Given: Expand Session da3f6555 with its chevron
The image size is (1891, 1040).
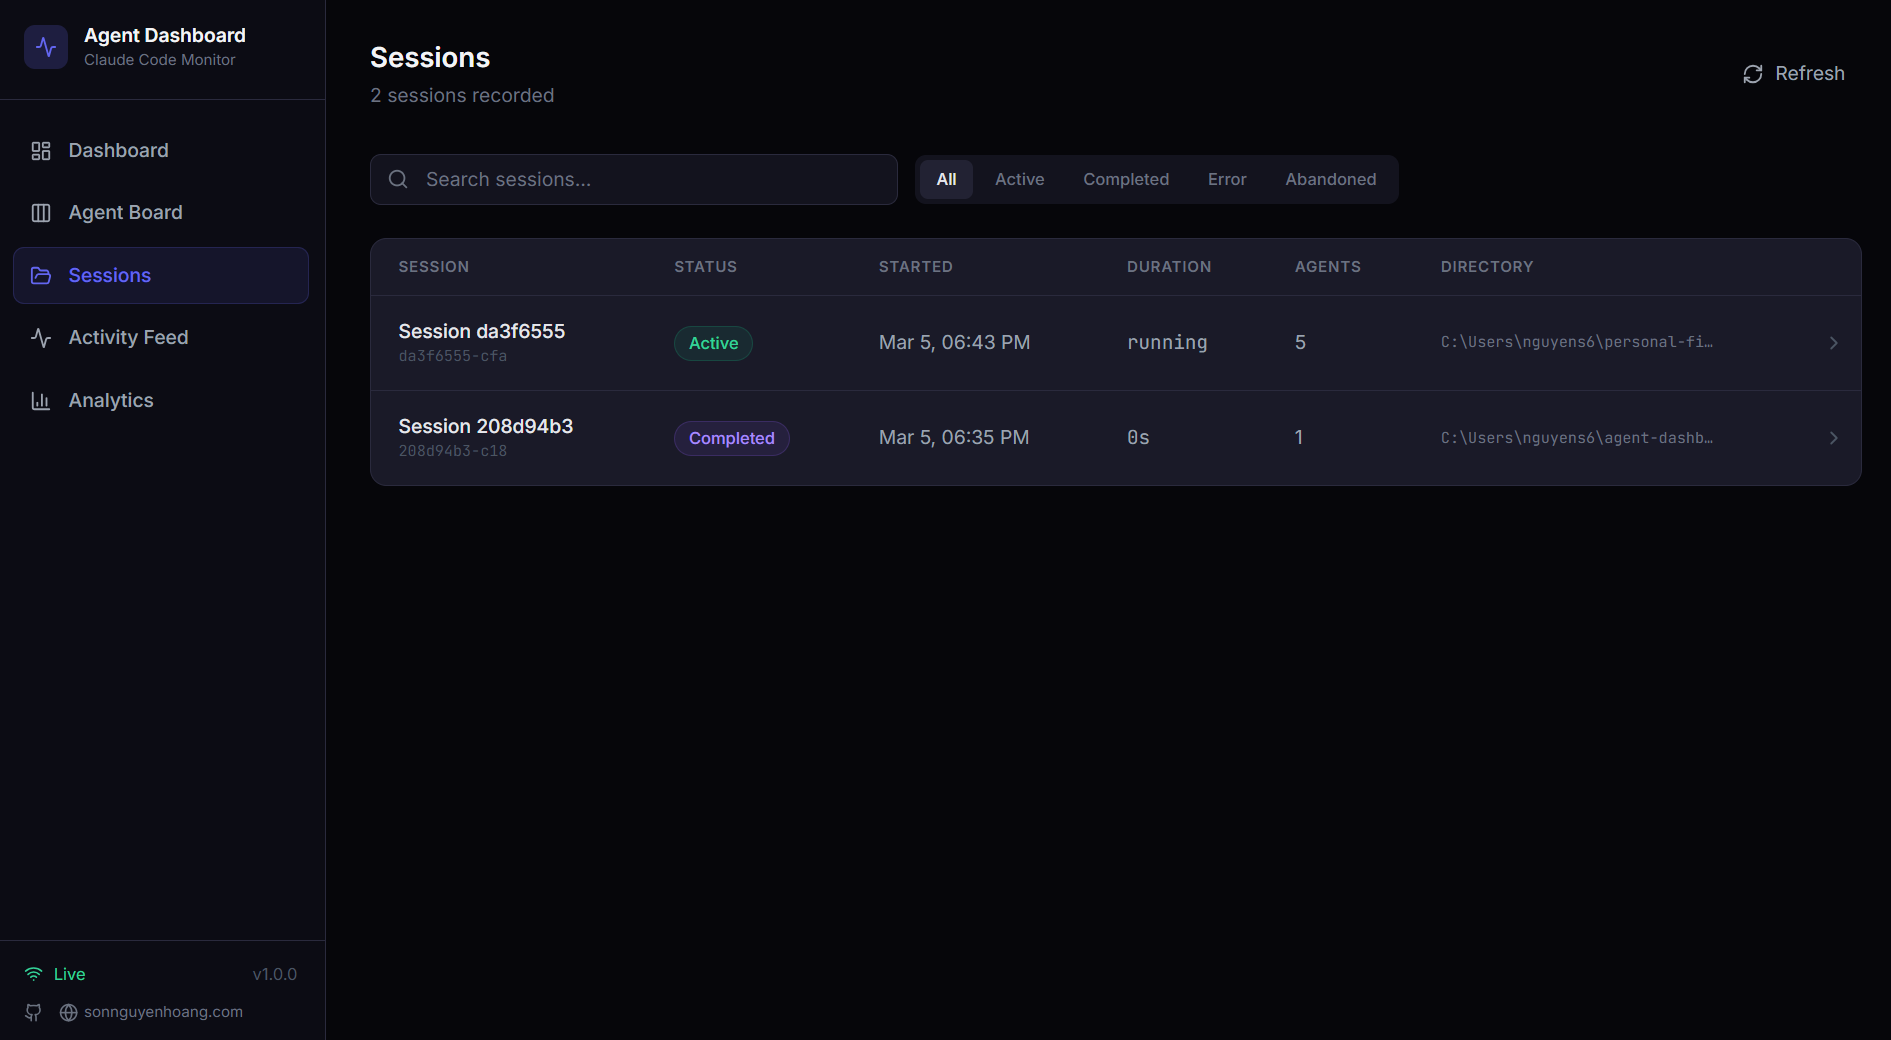Looking at the screenshot, I should pyautogui.click(x=1833, y=342).
